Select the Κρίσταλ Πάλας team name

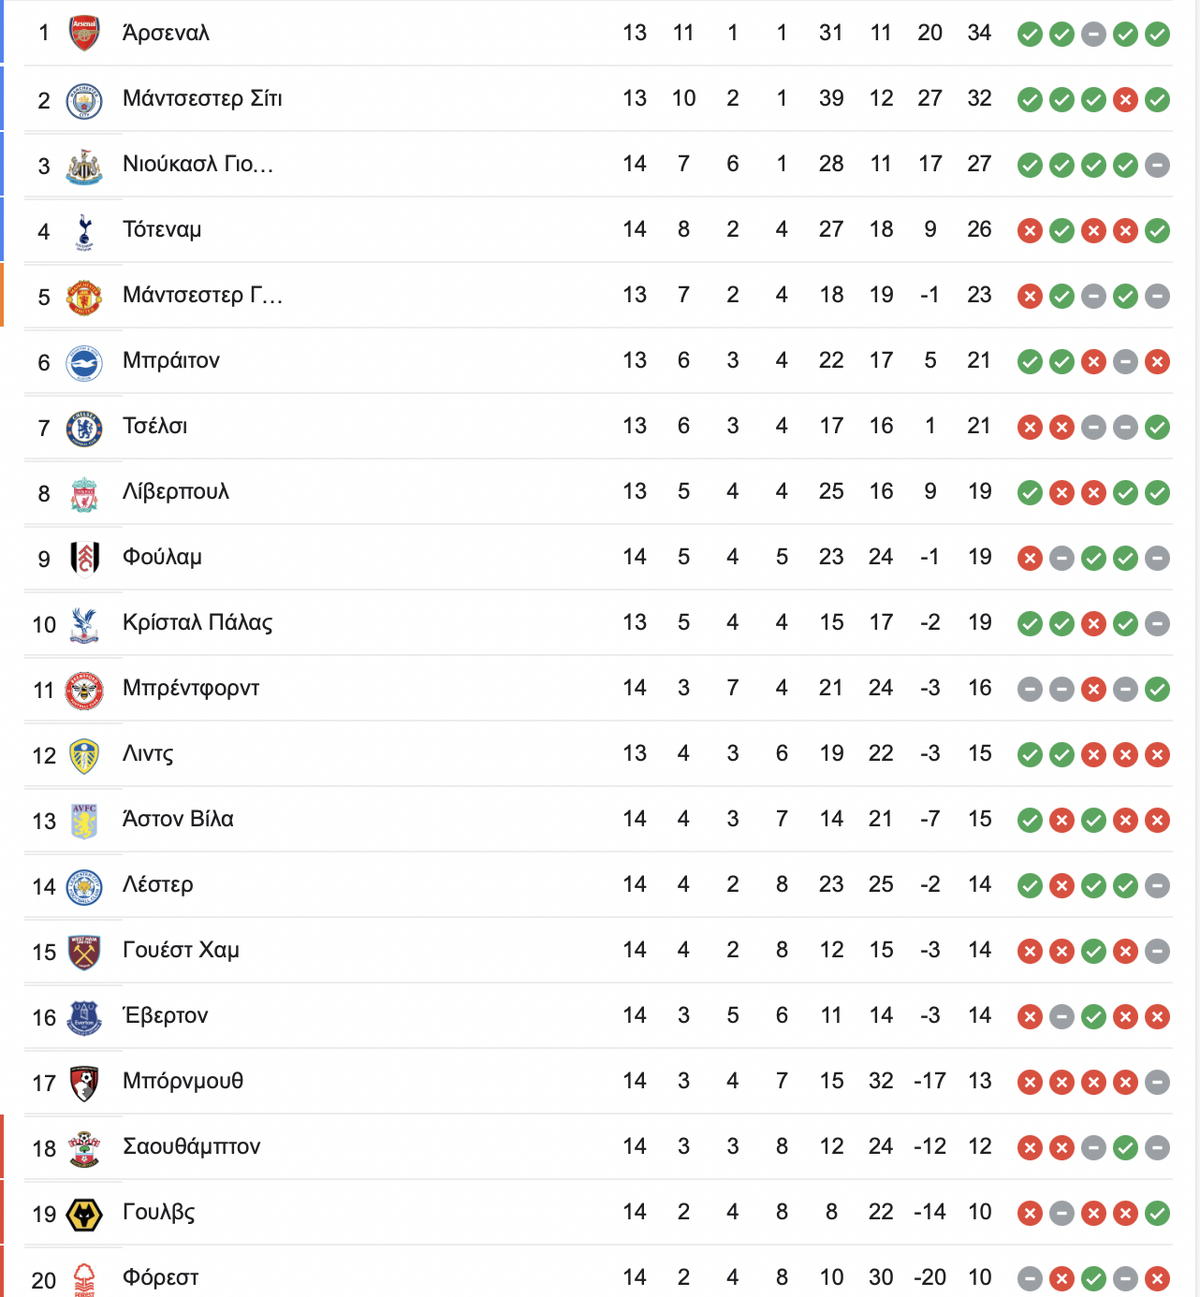click(x=197, y=623)
